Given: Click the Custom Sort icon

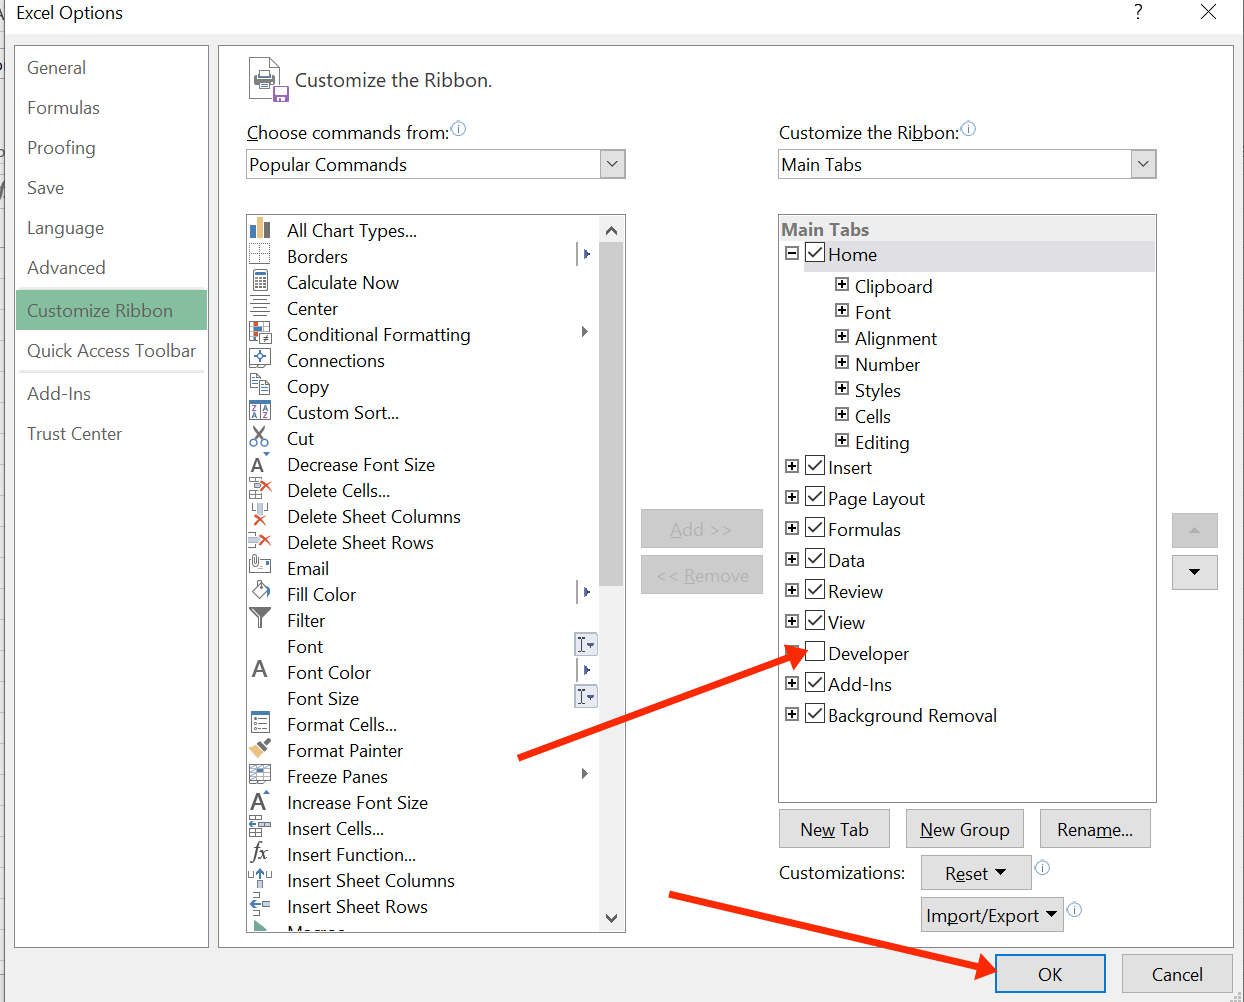Looking at the screenshot, I should [x=260, y=411].
